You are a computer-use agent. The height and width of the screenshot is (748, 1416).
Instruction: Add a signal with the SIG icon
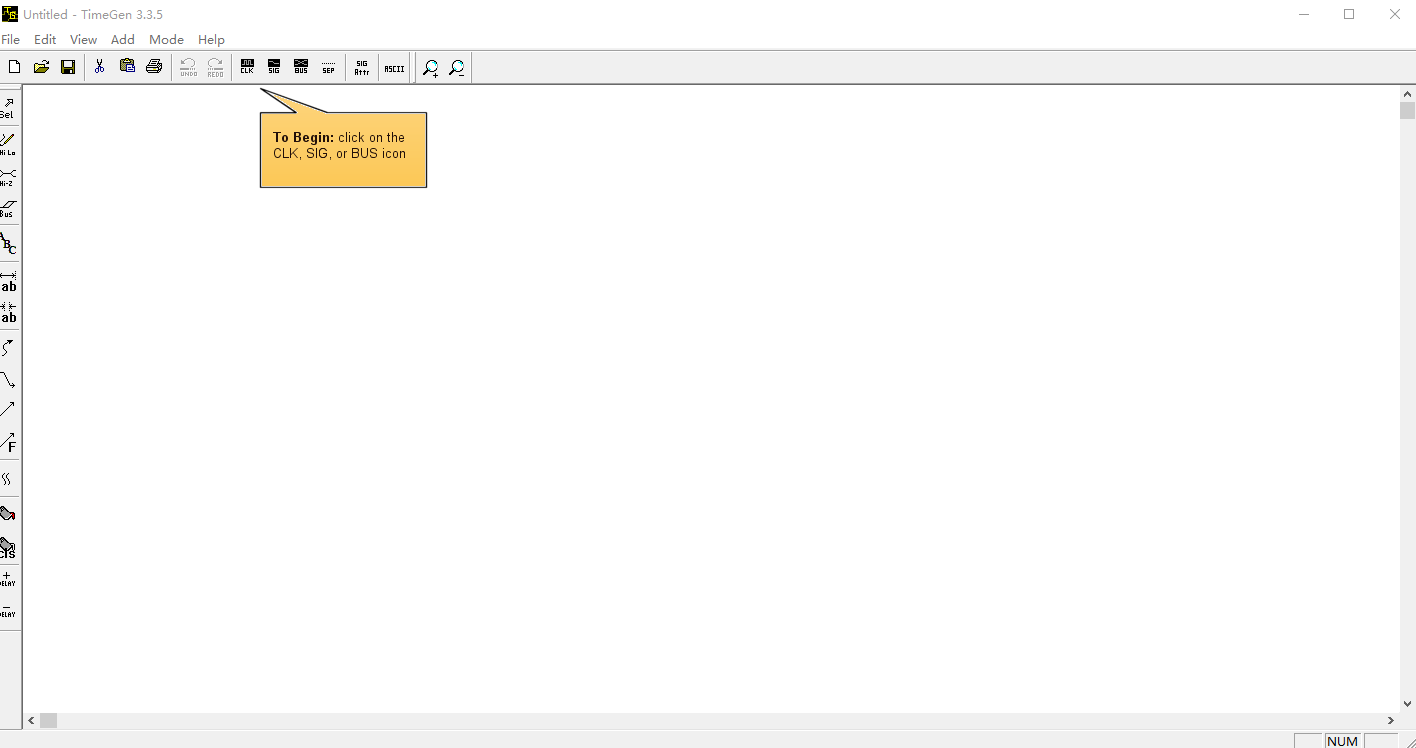(274, 67)
